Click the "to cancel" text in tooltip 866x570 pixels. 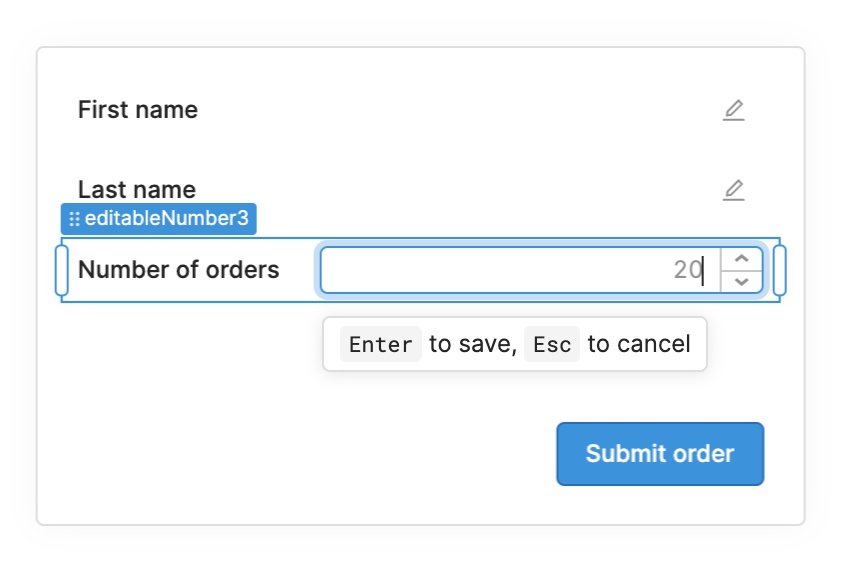639,344
